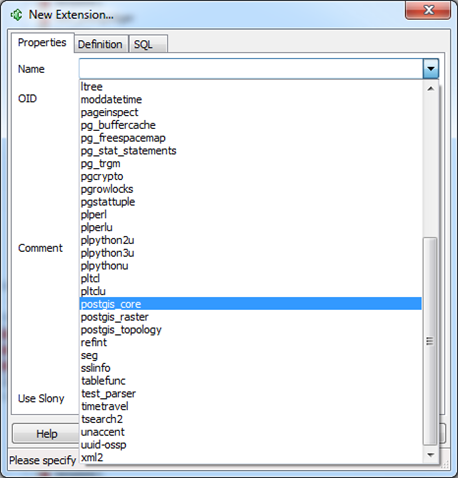Viewport: 458px width, 478px height.
Task: Select timetravel extension
Action: [251, 406]
